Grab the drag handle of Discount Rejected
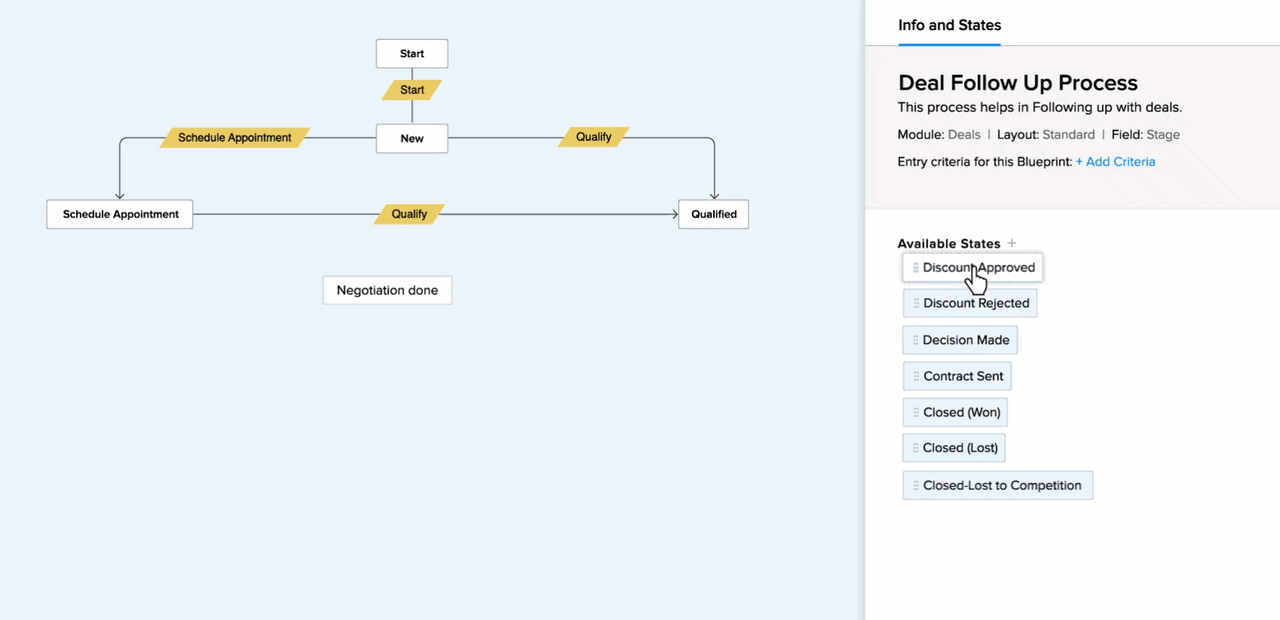Viewport: 1280px width, 620px height. tap(915, 304)
